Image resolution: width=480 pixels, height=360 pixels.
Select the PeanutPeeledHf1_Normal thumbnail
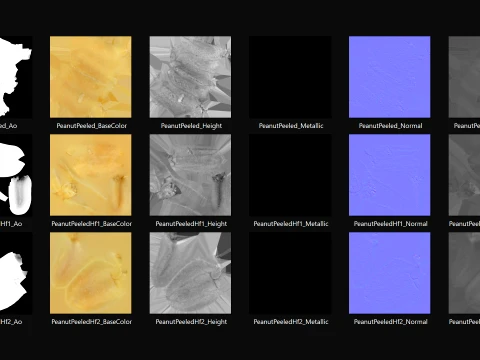[390, 175]
